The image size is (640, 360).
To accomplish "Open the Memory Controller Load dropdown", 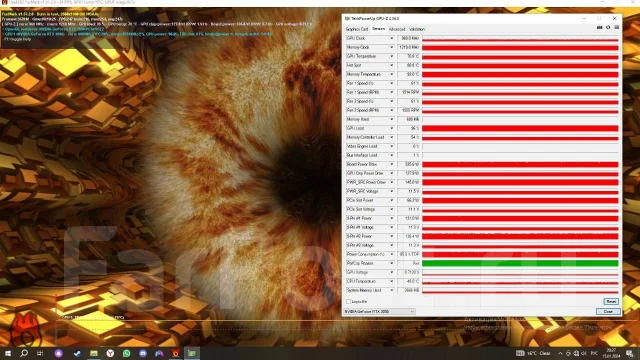I will 391,137.
